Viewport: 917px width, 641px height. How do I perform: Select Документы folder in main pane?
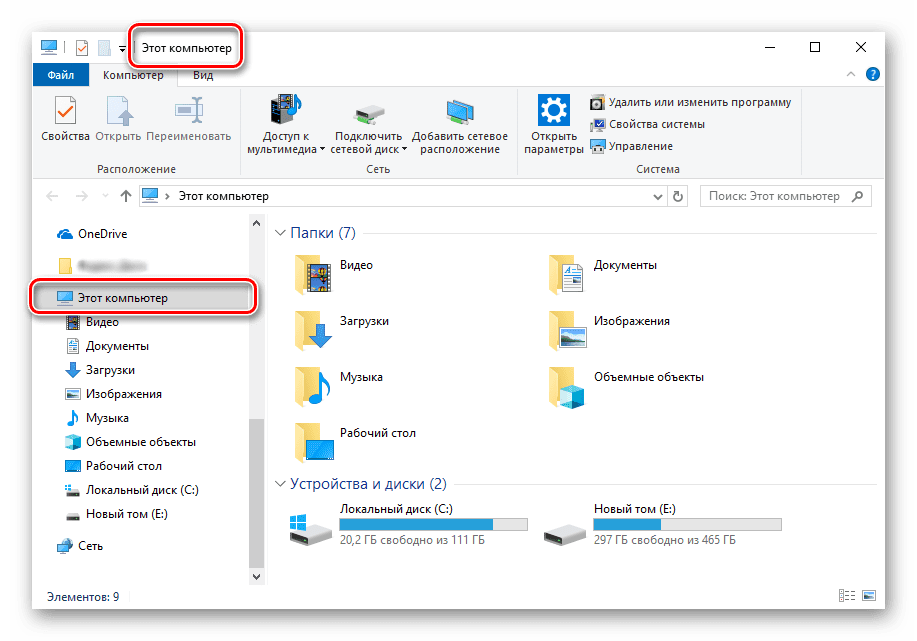pos(603,274)
